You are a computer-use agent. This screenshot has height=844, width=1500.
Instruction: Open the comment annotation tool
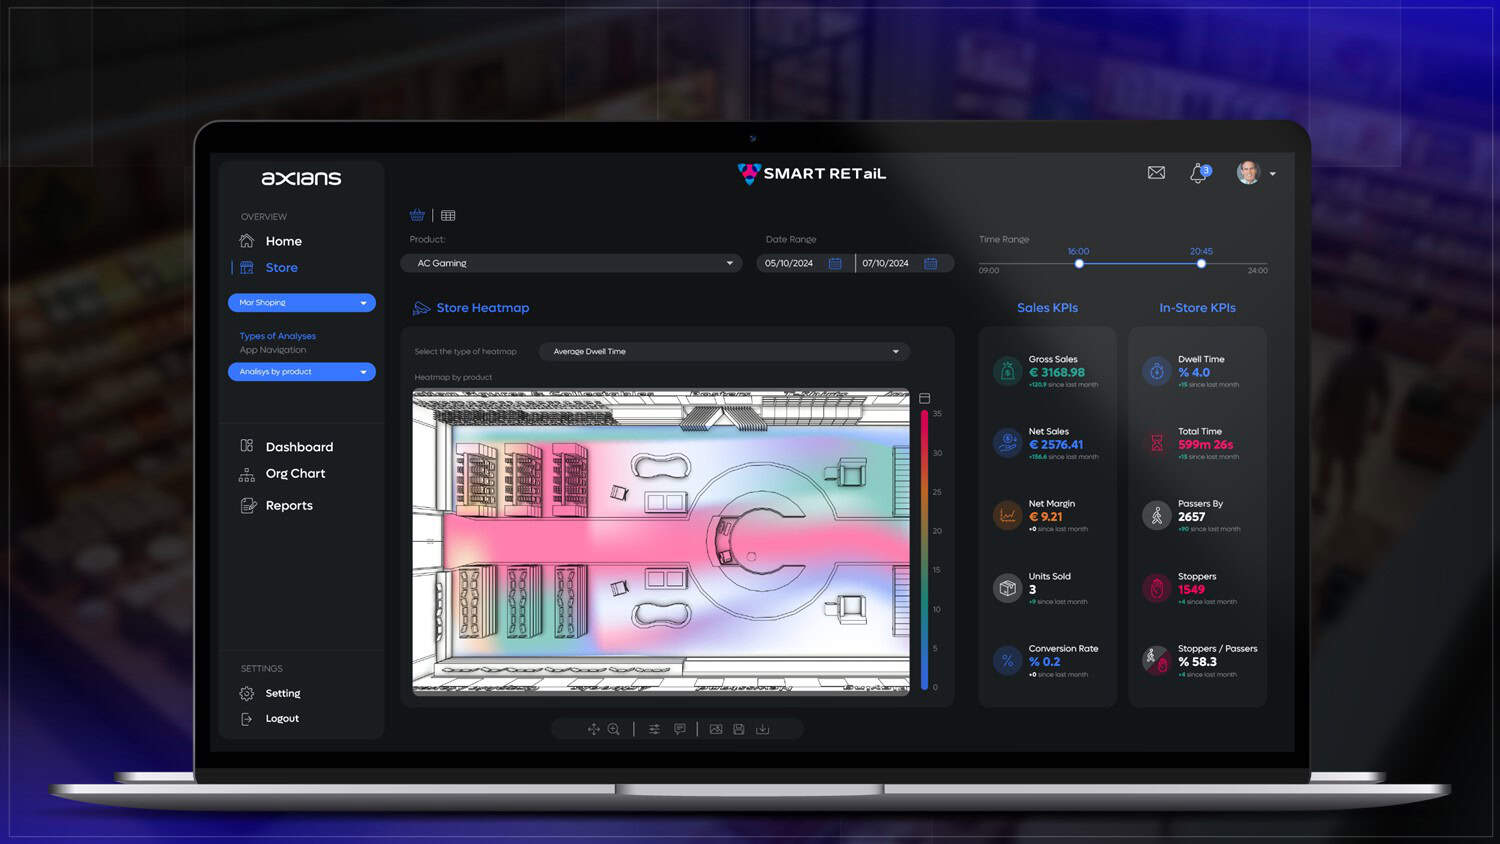pyautogui.click(x=680, y=729)
